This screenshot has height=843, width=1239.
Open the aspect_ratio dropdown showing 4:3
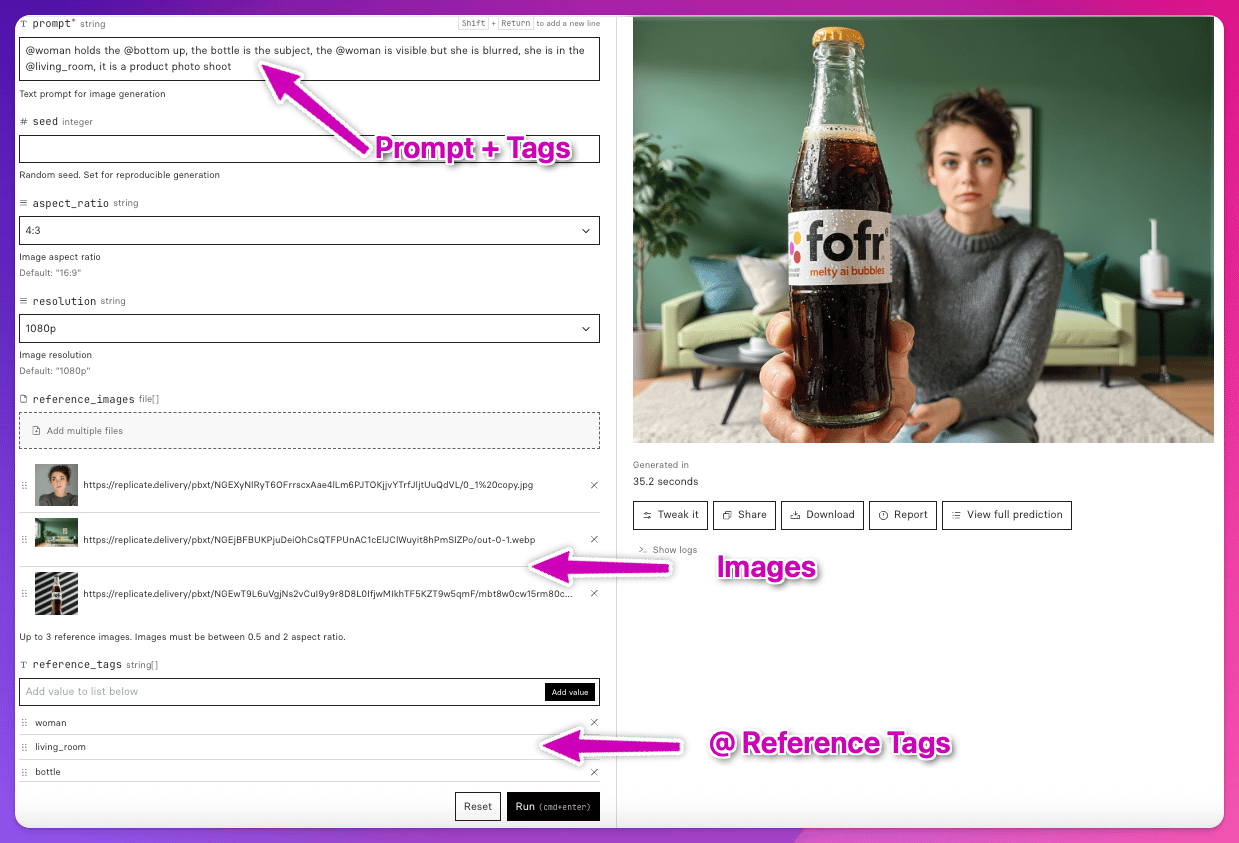(x=309, y=231)
